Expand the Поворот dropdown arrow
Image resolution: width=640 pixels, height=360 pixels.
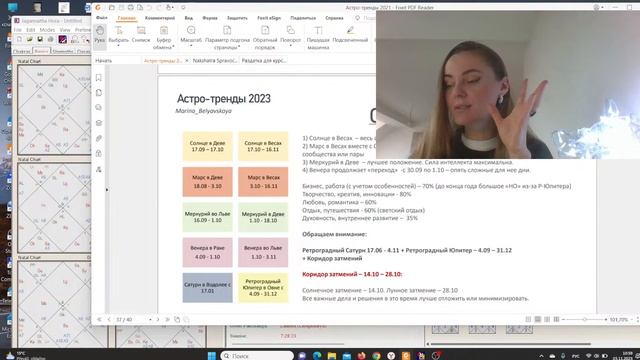click(291, 46)
